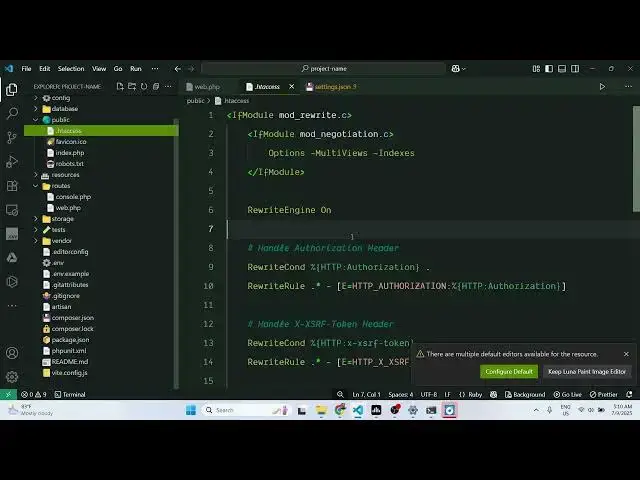Switch to the settings.json editor tab
640x480 pixels.
pos(331,87)
